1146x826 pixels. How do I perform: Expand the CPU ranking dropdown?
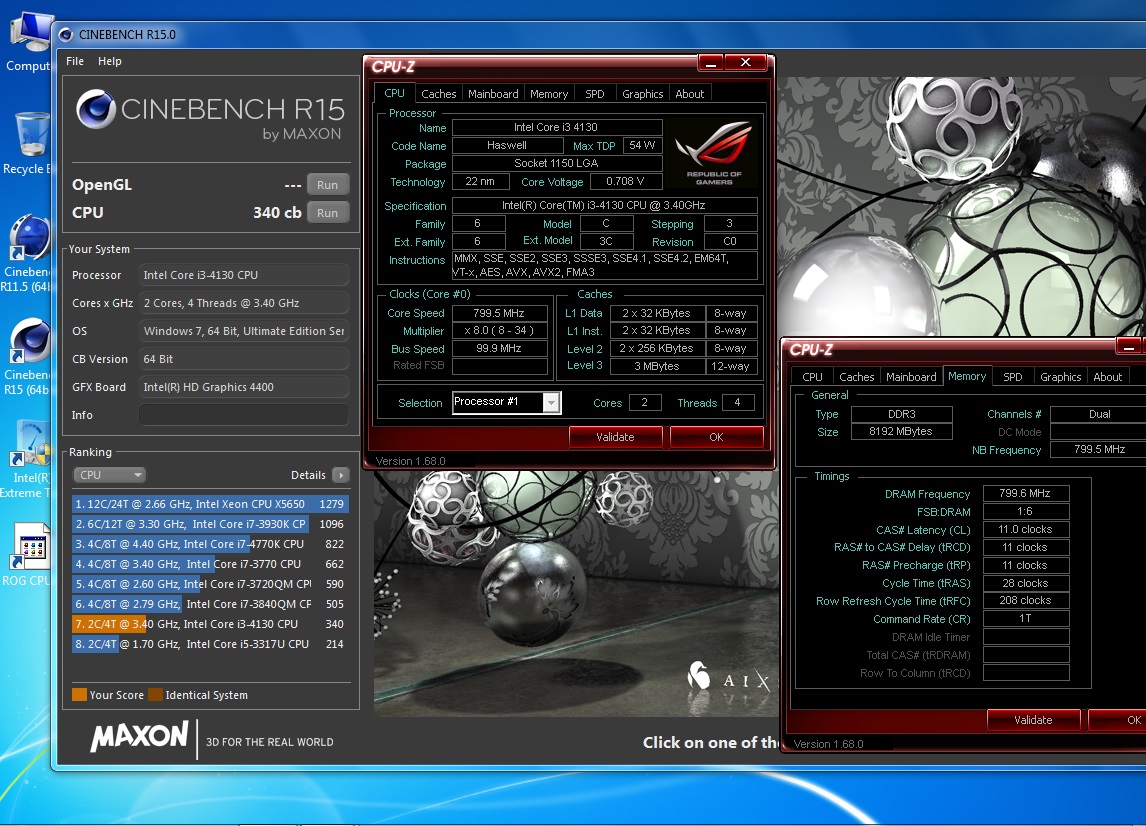click(109, 475)
